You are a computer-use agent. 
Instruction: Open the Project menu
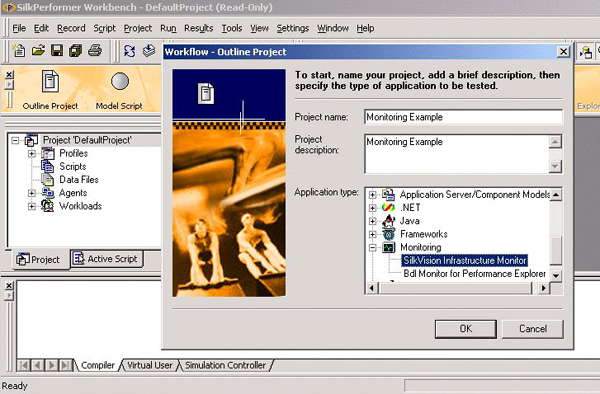click(x=138, y=28)
